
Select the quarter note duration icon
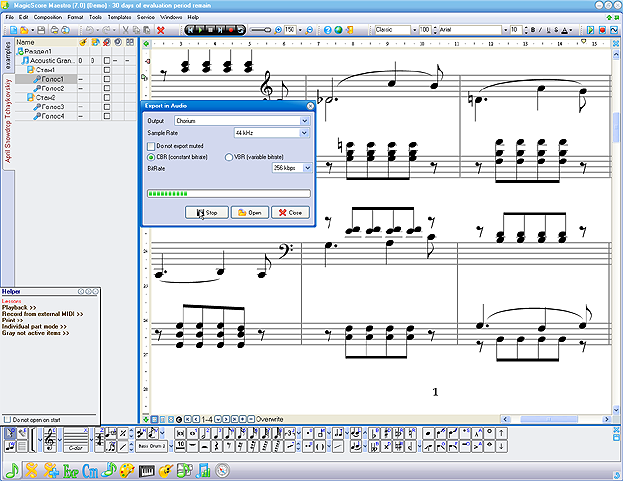click(x=217, y=433)
